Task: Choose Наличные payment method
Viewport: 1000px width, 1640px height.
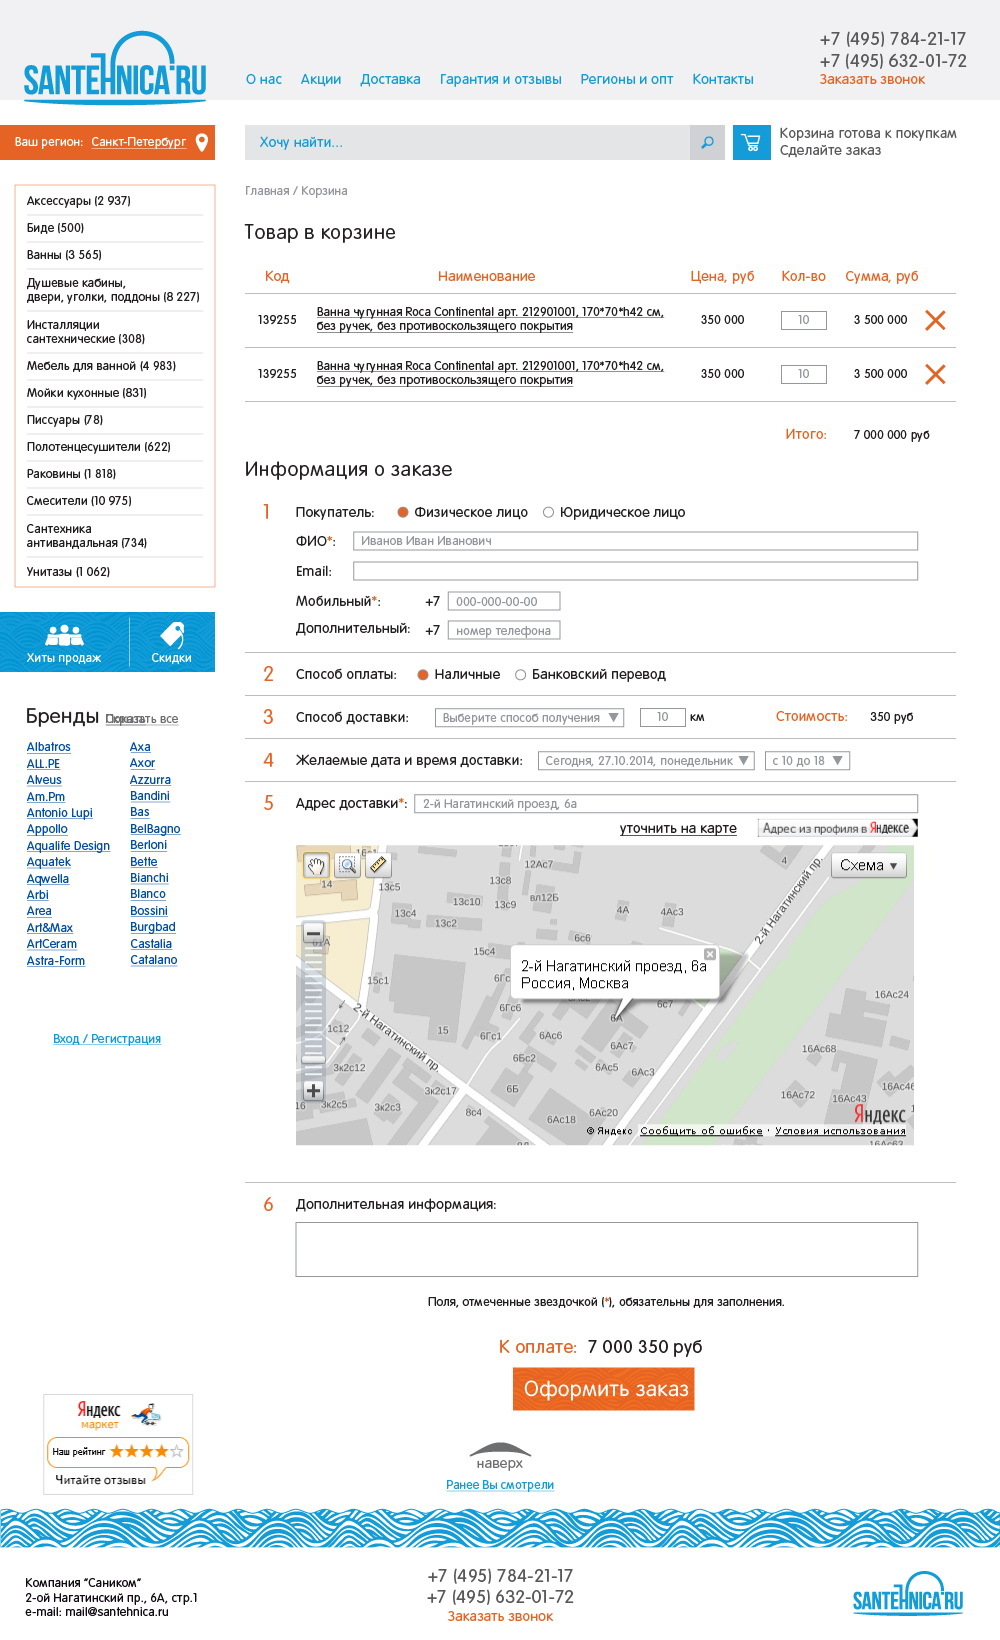Action: click(423, 674)
